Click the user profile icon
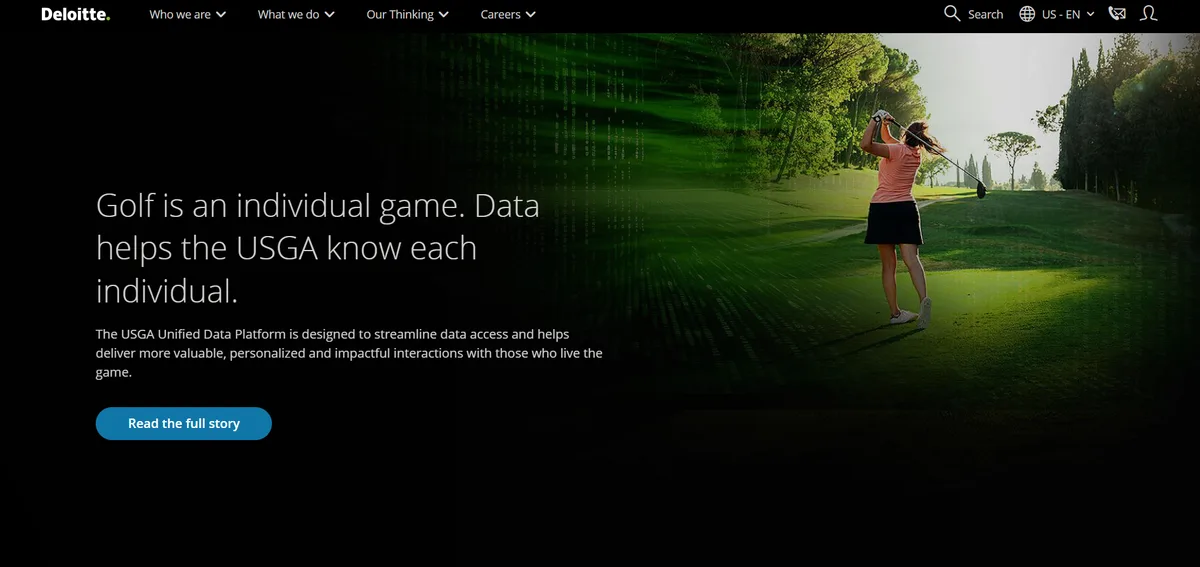This screenshot has height=567, width=1200. 1149,14
